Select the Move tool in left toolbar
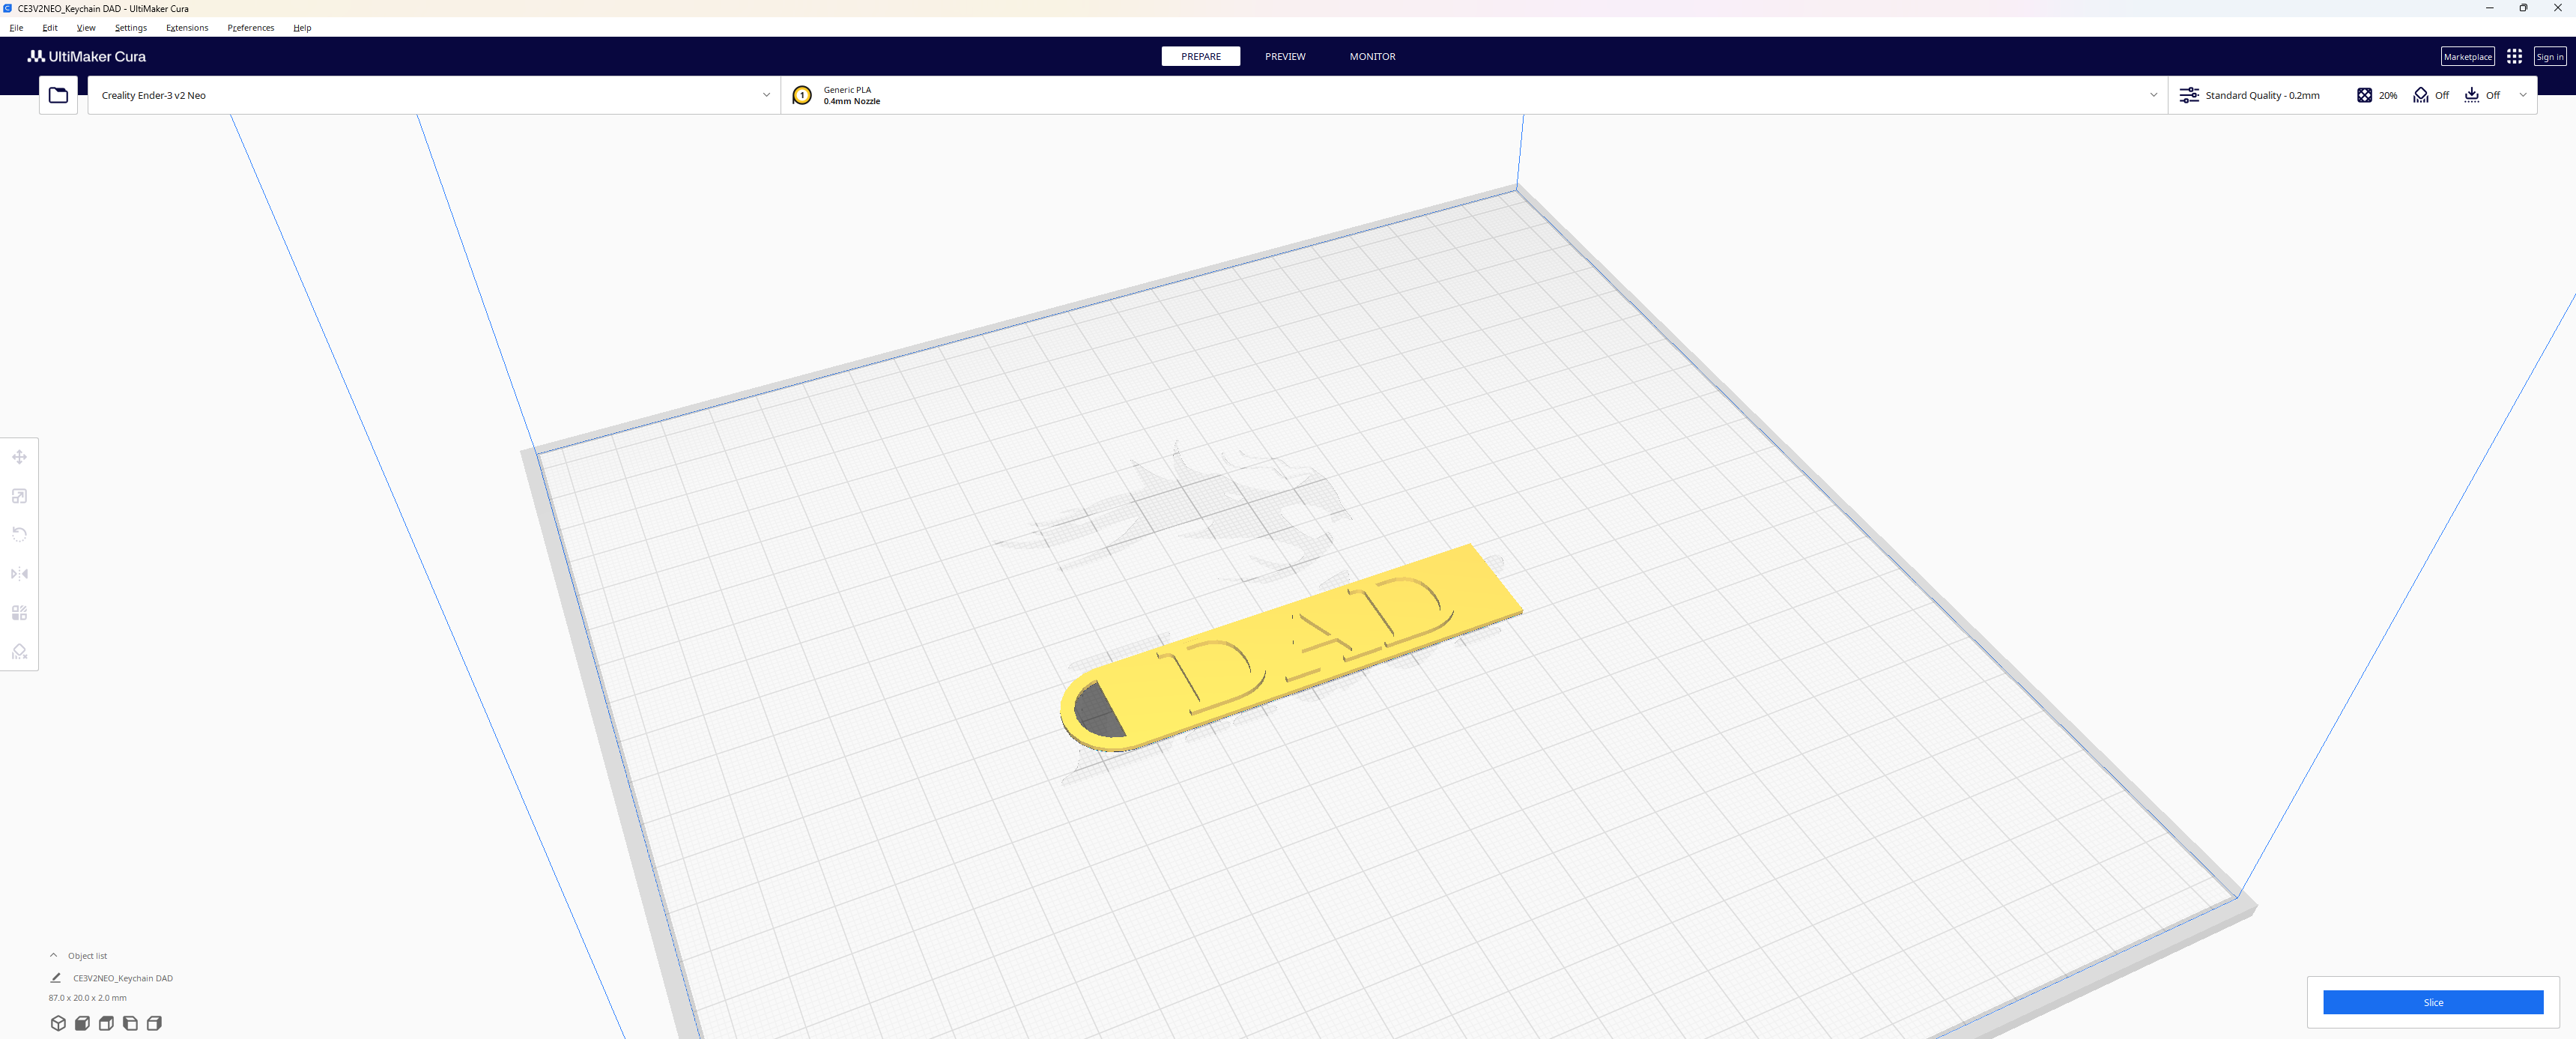The width and height of the screenshot is (2576, 1039). pyautogui.click(x=19, y=457)
